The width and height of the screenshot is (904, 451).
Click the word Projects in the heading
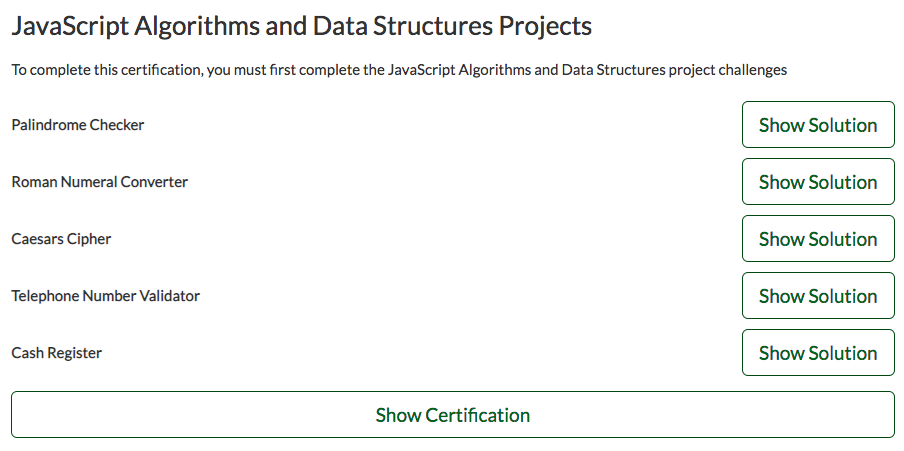coord(545,27)
